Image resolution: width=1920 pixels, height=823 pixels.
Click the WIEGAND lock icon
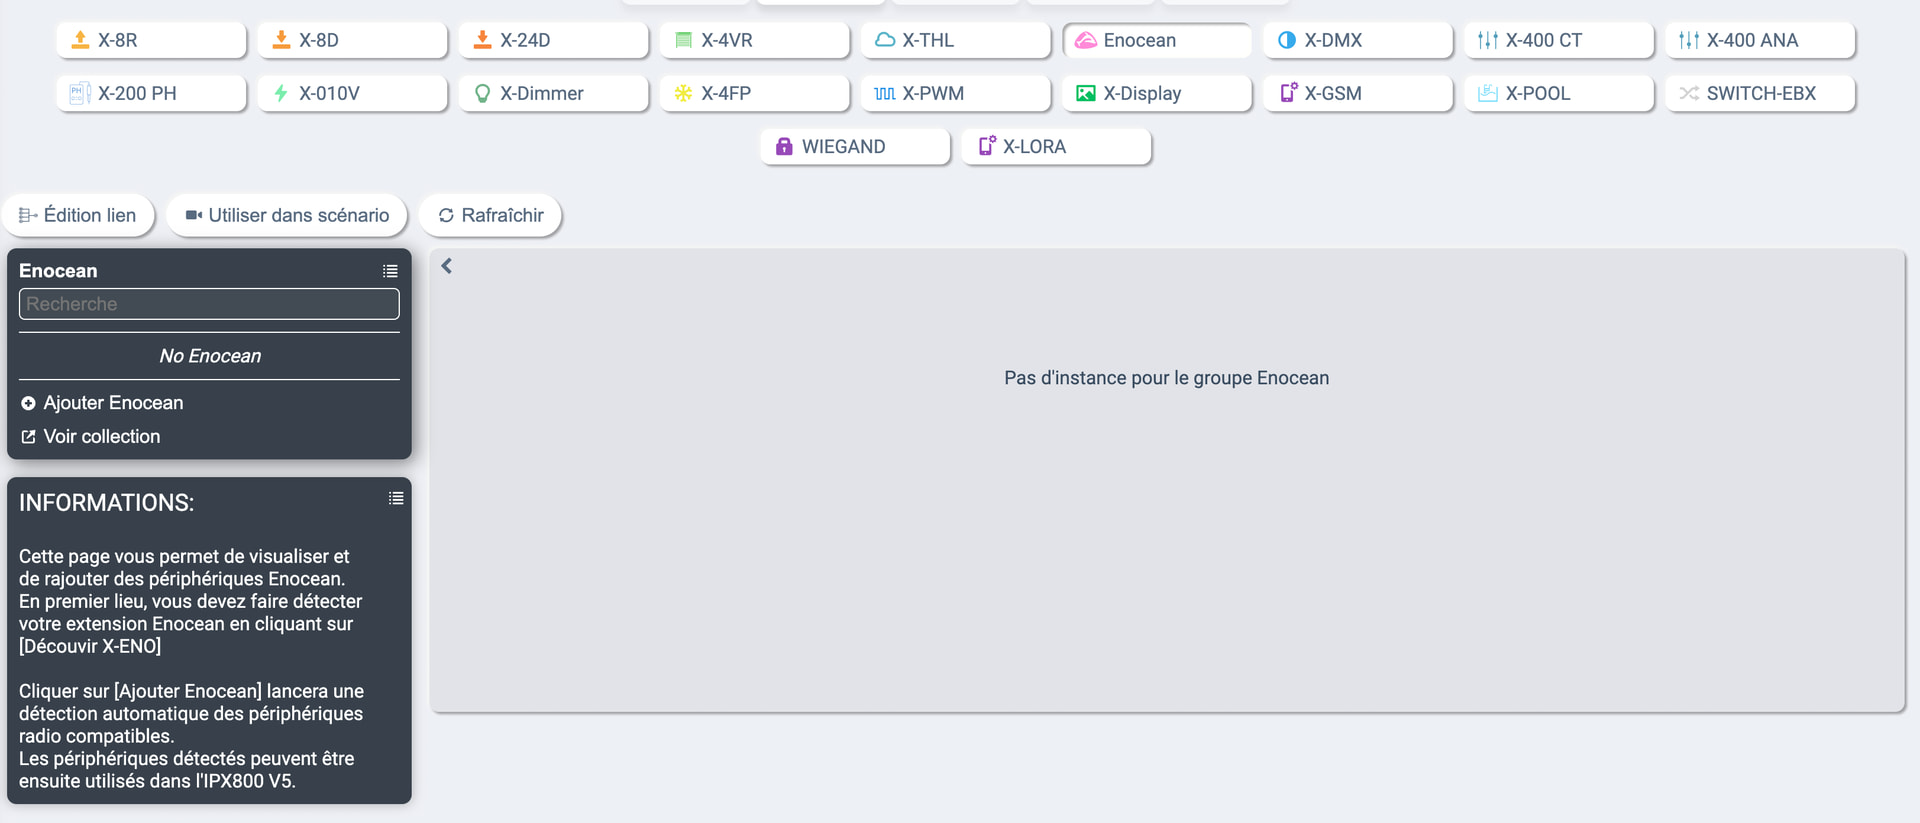784,146
